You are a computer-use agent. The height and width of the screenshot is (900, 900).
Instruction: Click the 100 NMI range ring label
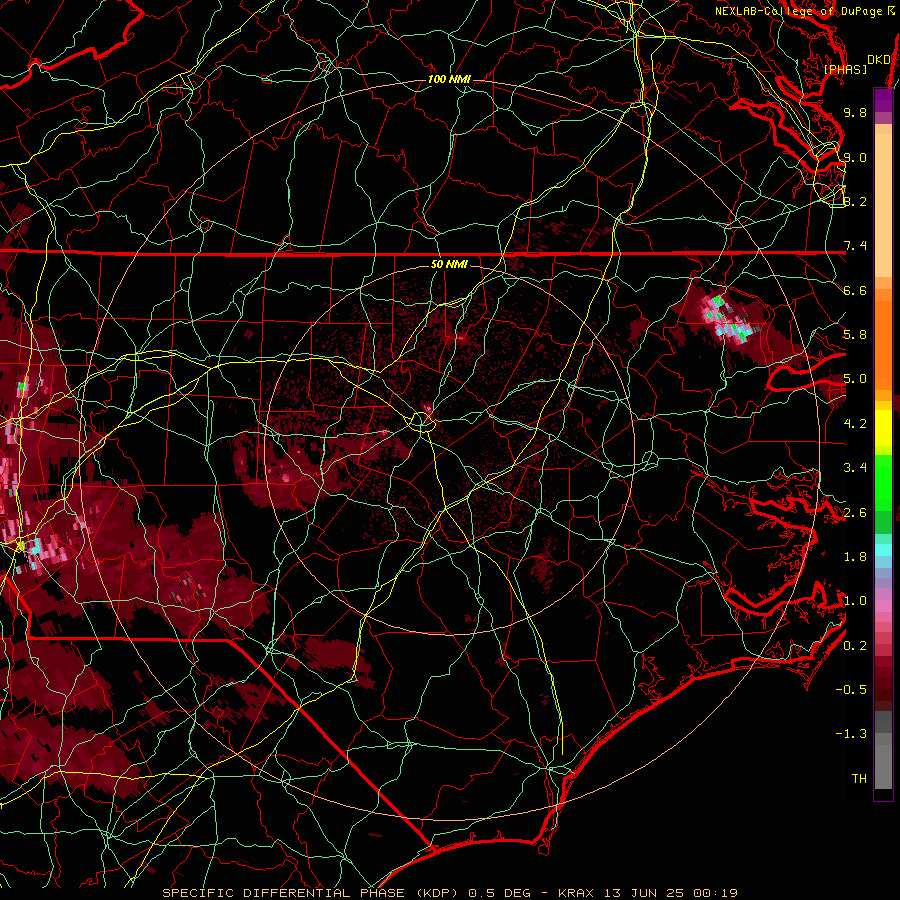(x=449, y=79)
